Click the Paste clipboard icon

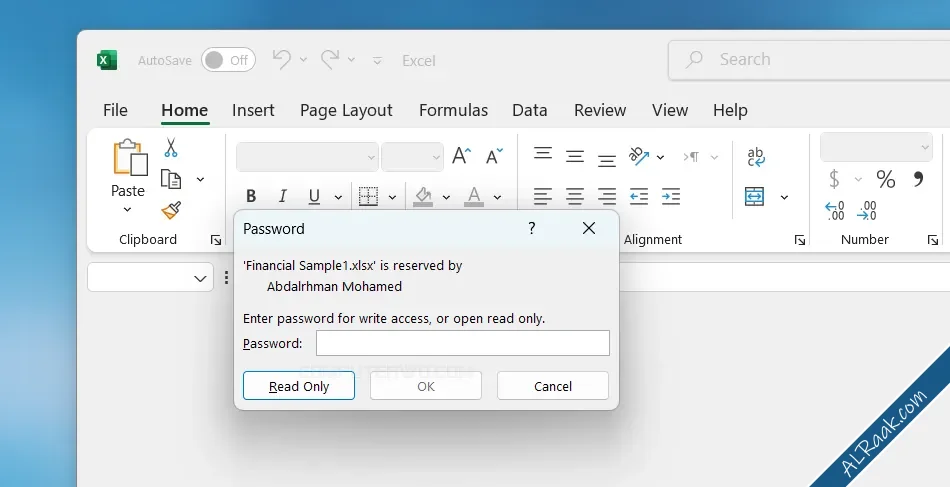point(130,157)
